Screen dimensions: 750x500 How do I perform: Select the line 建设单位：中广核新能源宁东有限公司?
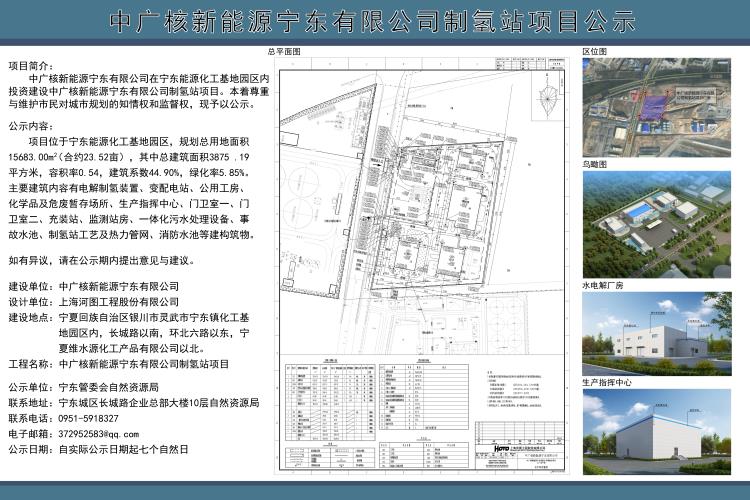pos(94,287)
